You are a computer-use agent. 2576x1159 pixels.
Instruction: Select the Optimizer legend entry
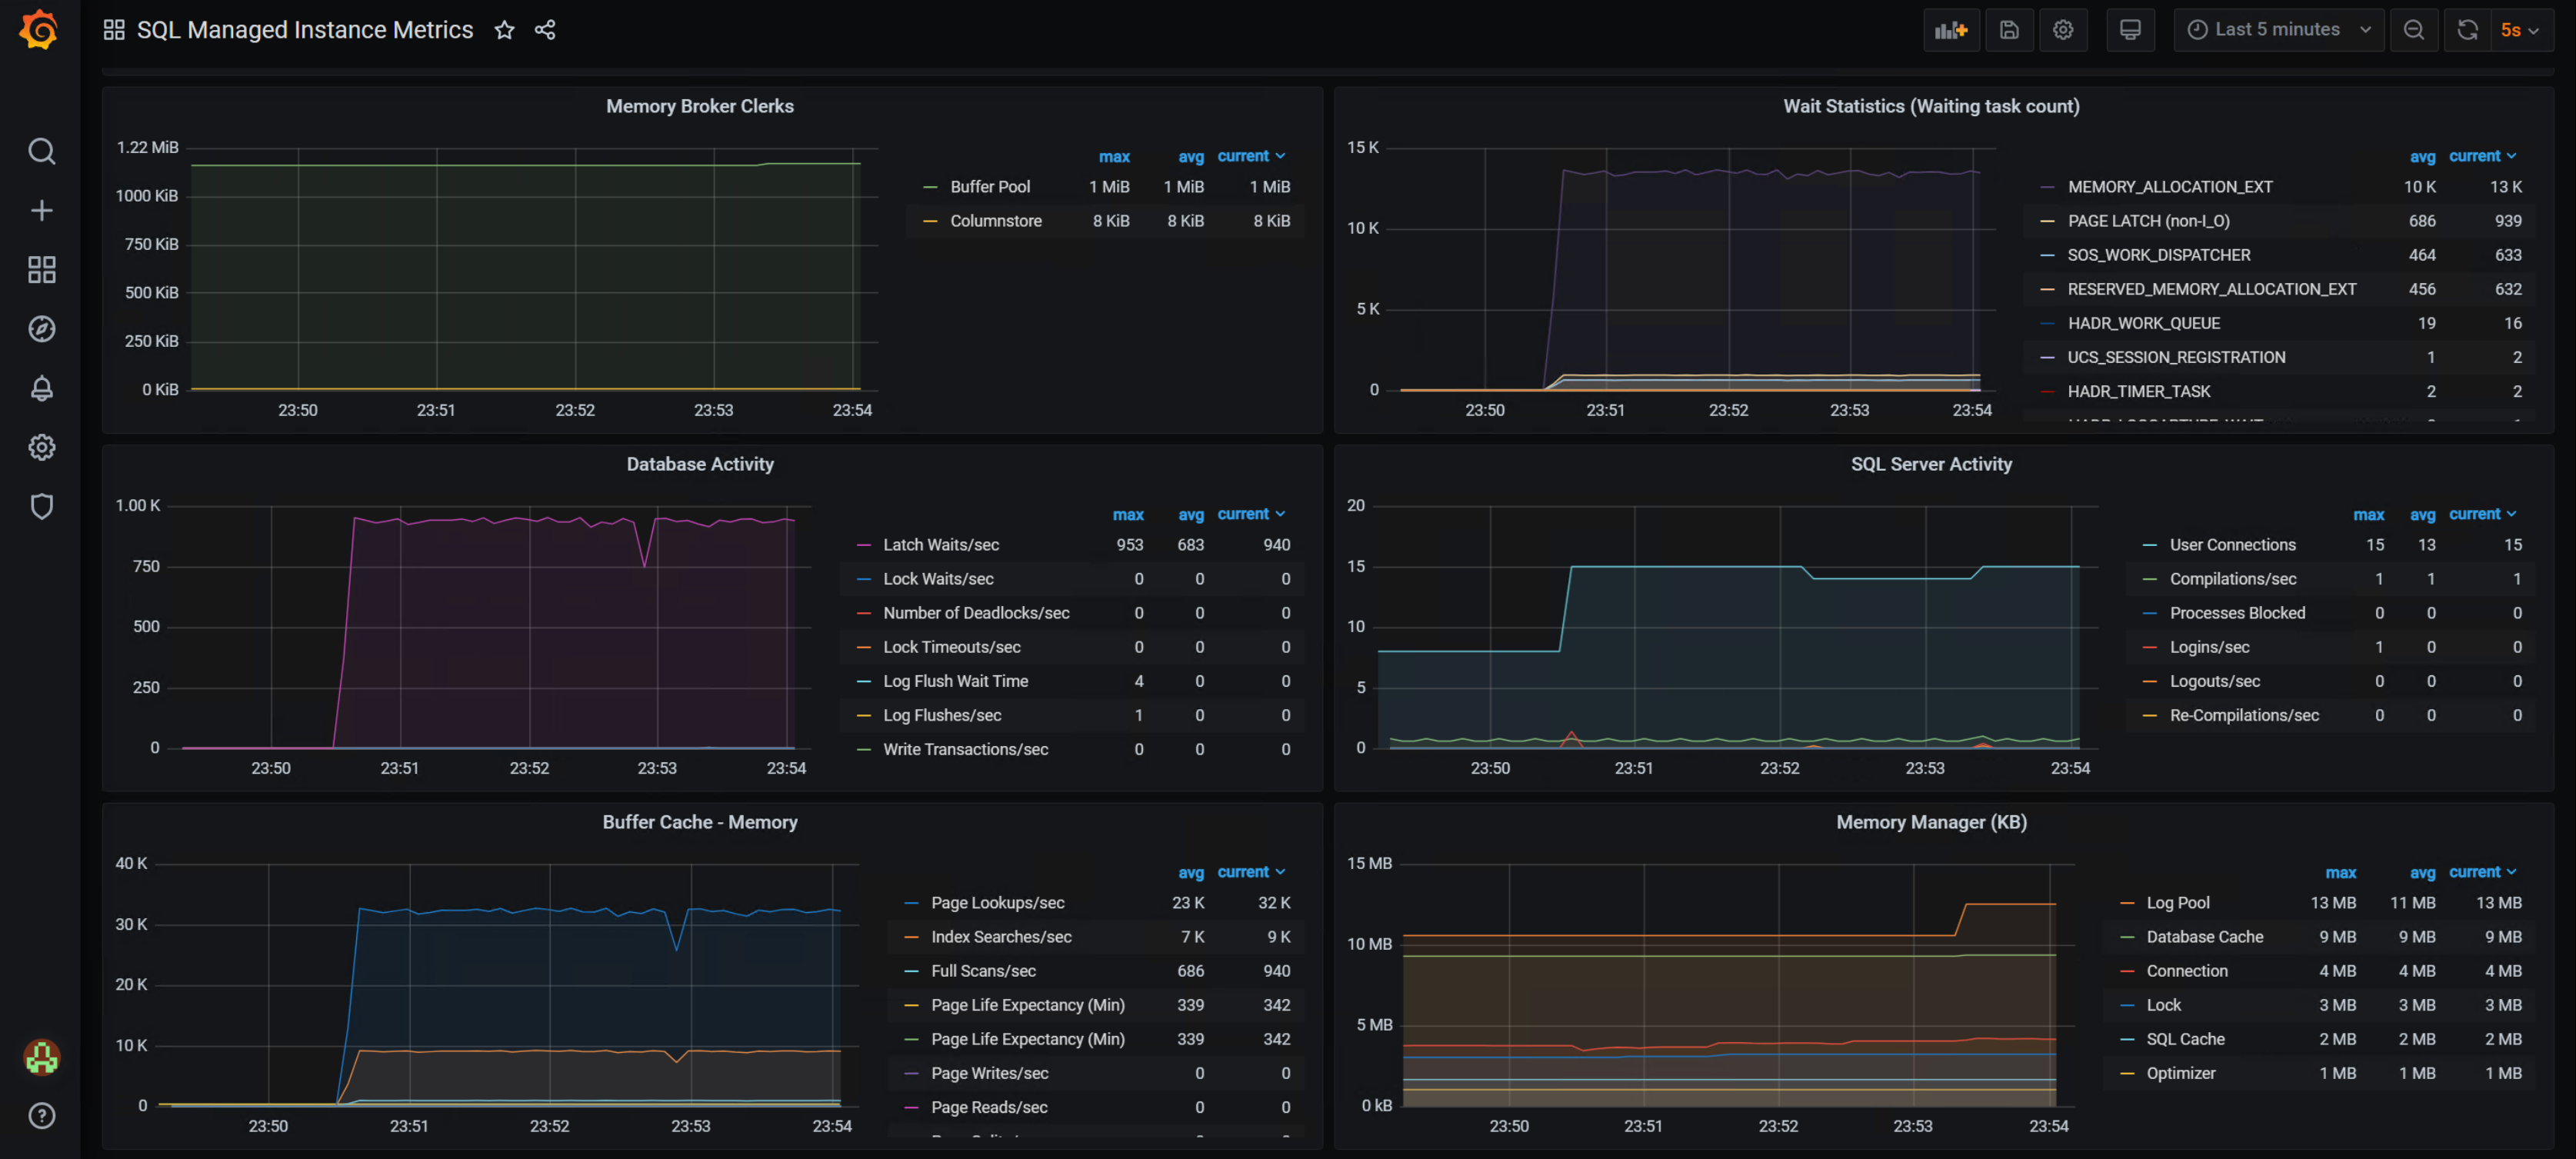click(x=2180, y=1073)
